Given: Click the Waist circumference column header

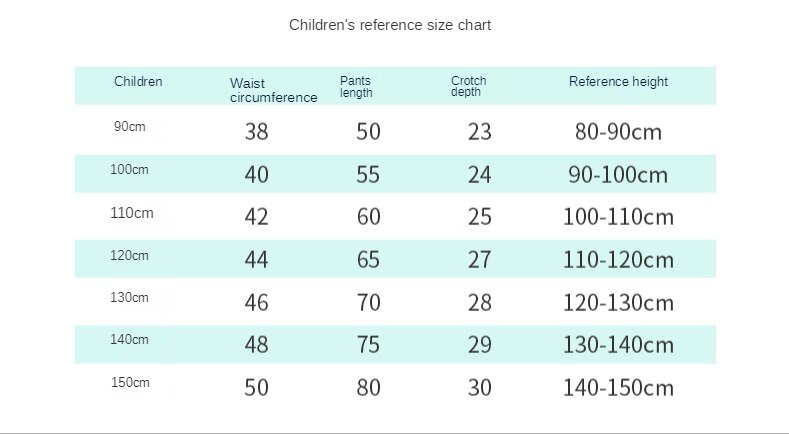Looking at the screenshot, I should (x=273, y=90).
